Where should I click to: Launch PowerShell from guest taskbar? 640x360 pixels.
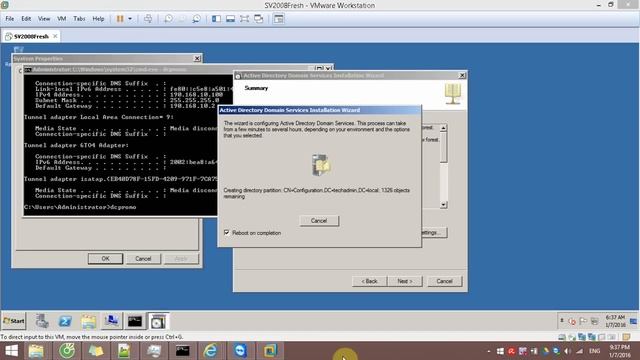(x=65, y=321)
